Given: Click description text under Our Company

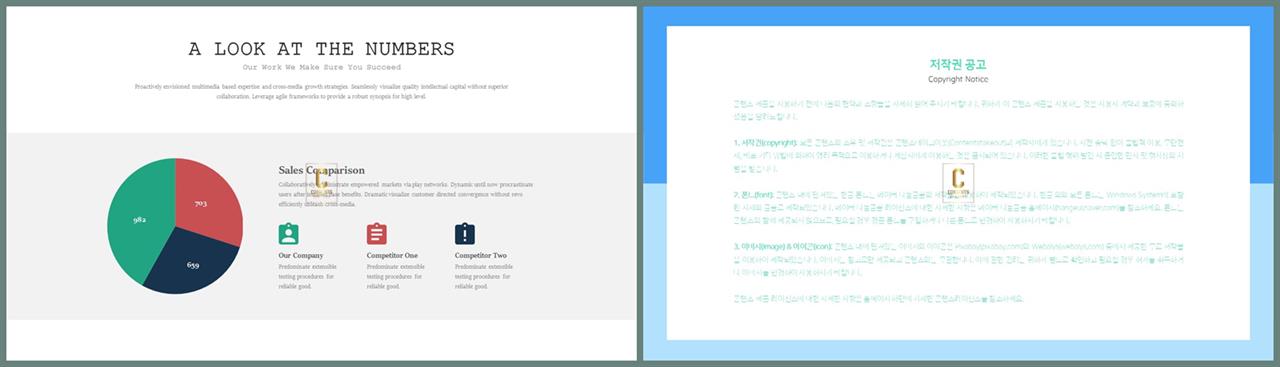Looking at the screenshot, I should 307,277.
